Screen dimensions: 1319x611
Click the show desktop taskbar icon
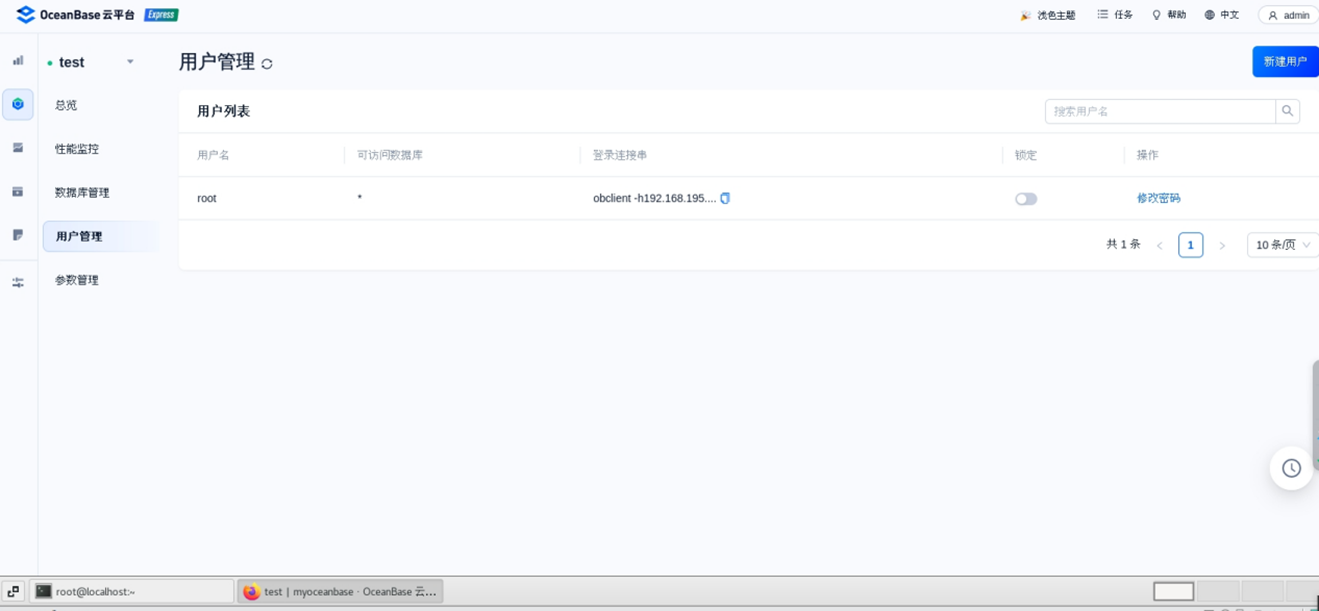[13, 591]
